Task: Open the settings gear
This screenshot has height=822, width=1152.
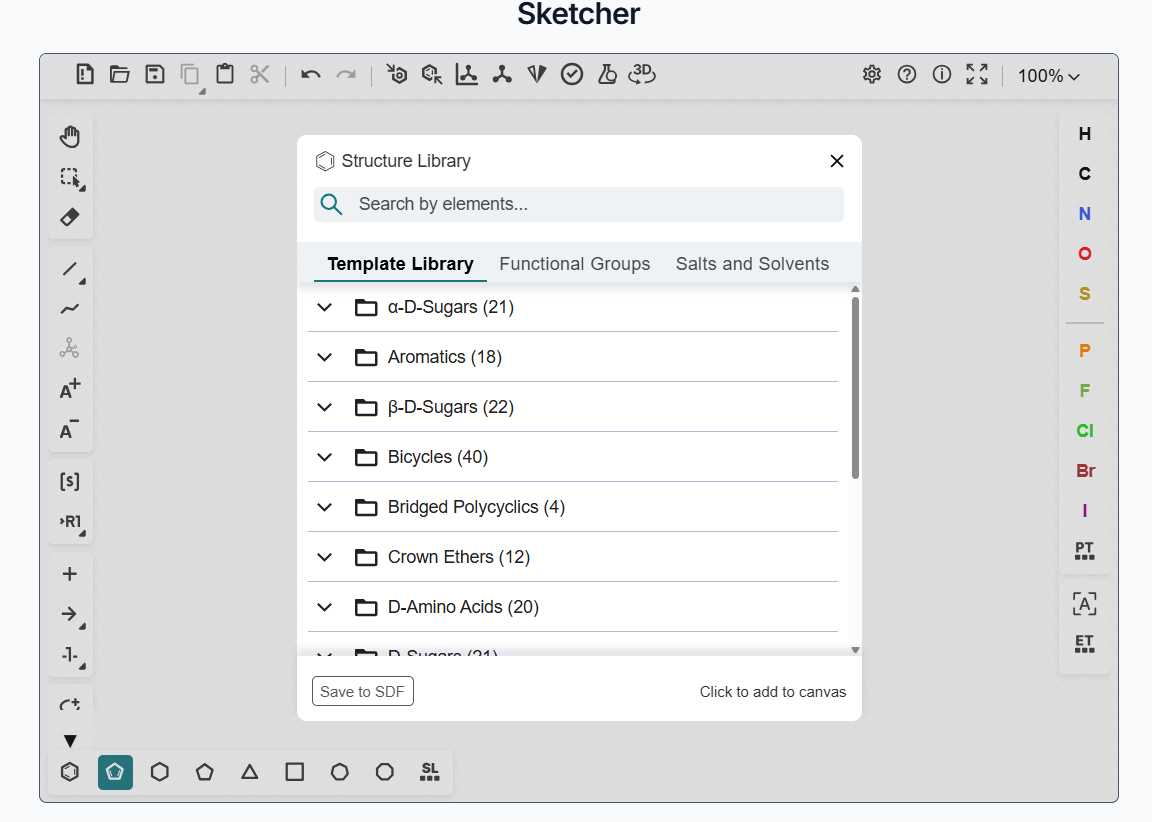Action: pyautogui.click(x=871, y=74)
